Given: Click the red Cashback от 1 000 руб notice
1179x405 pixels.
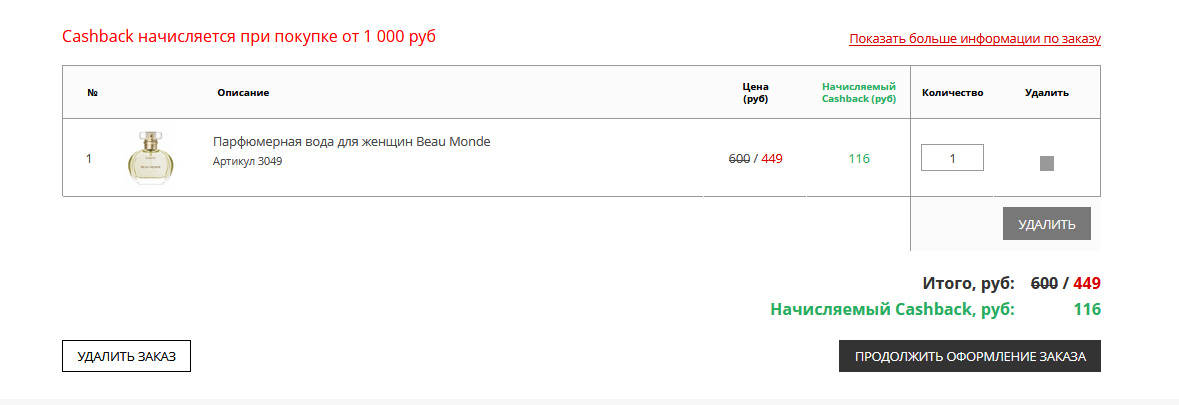Looking at the screenshot, I should tap(249, 36).
